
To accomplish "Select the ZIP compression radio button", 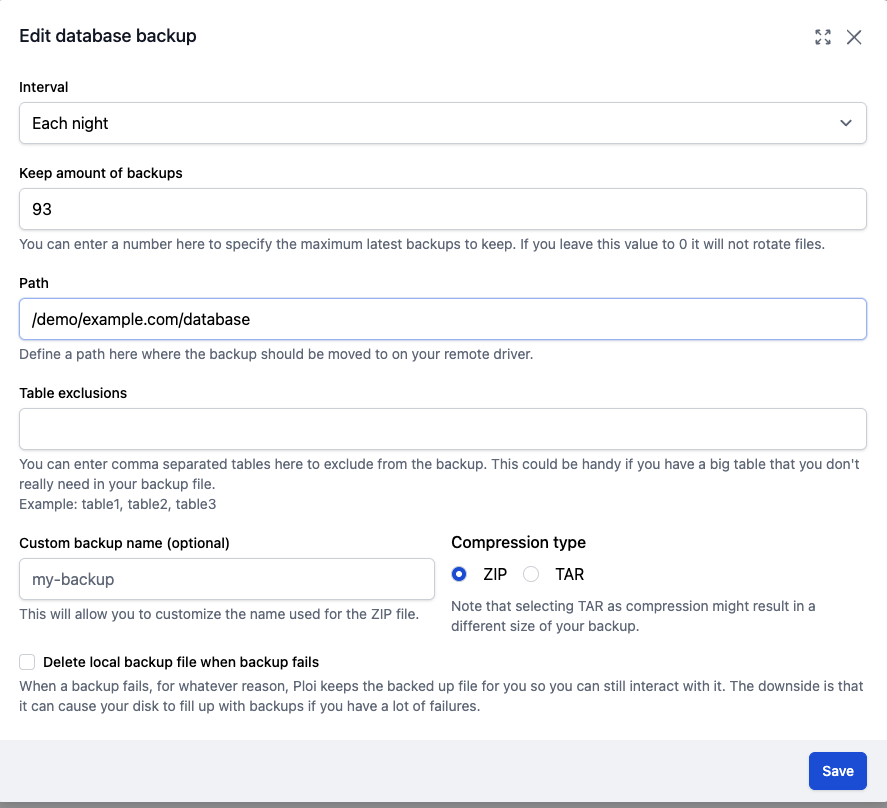I will click(459, 574).
